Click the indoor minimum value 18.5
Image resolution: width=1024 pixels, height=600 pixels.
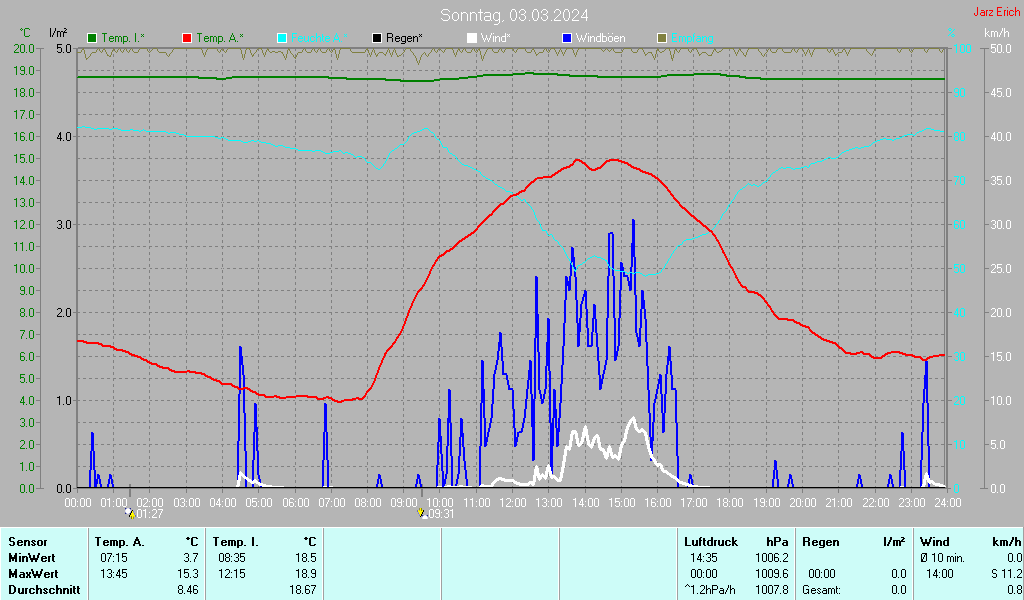click(306, 558)
